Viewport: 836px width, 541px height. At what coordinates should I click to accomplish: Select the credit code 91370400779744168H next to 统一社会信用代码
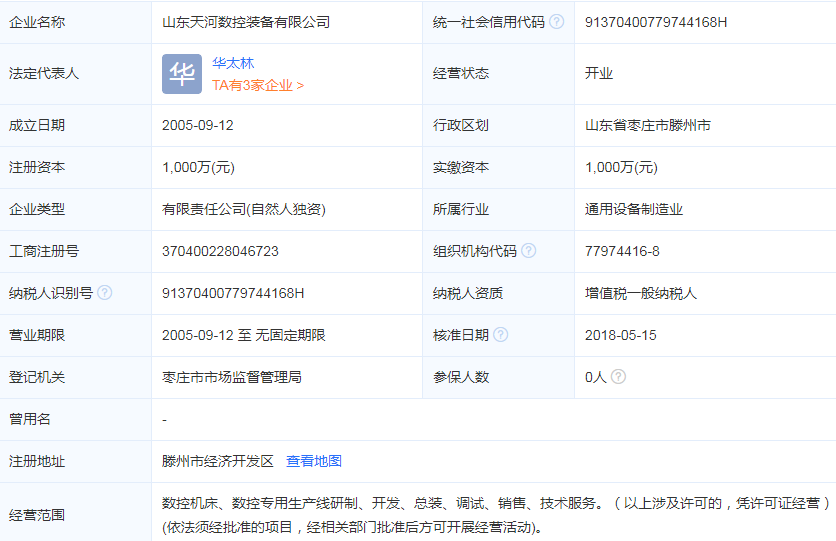[x=656, y=22]
